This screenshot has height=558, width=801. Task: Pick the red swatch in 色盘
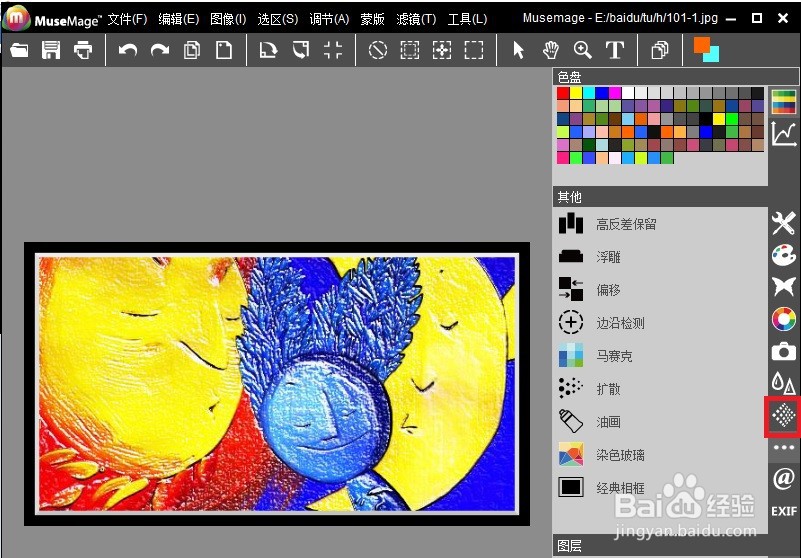coord(563,93)
